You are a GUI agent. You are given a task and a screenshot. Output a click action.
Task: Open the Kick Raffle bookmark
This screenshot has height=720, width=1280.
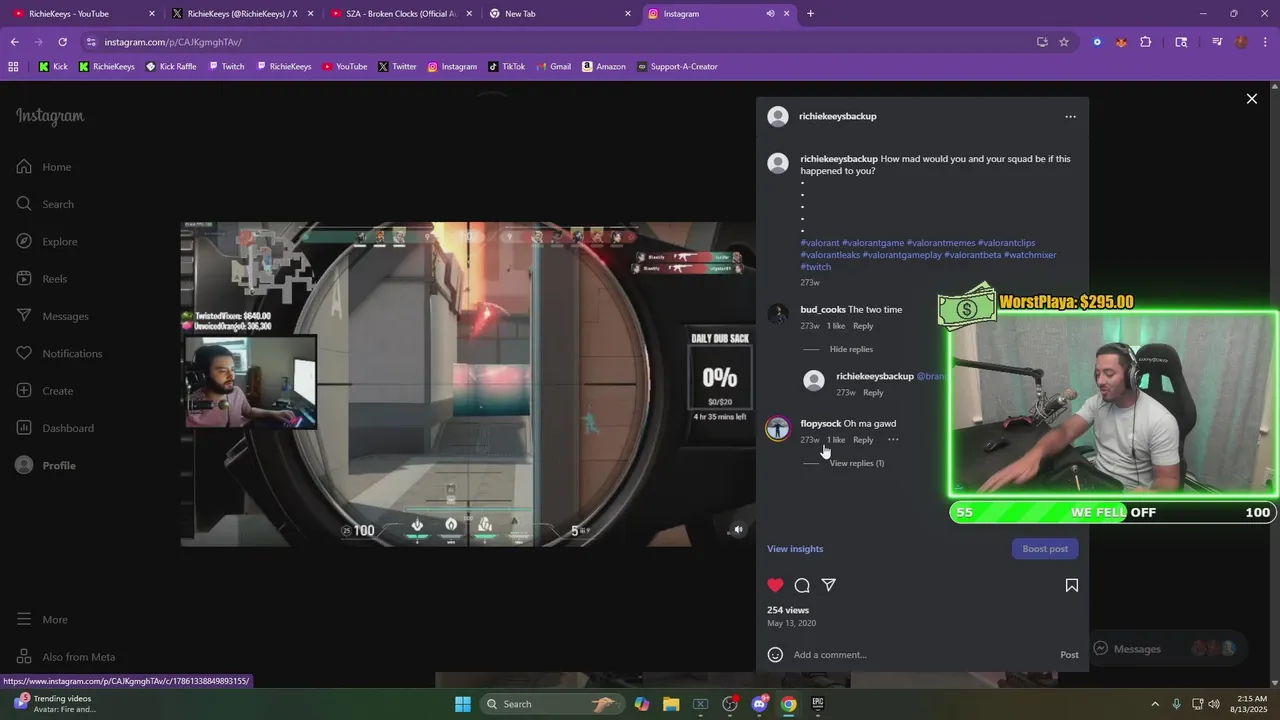(x=171, y=67)
